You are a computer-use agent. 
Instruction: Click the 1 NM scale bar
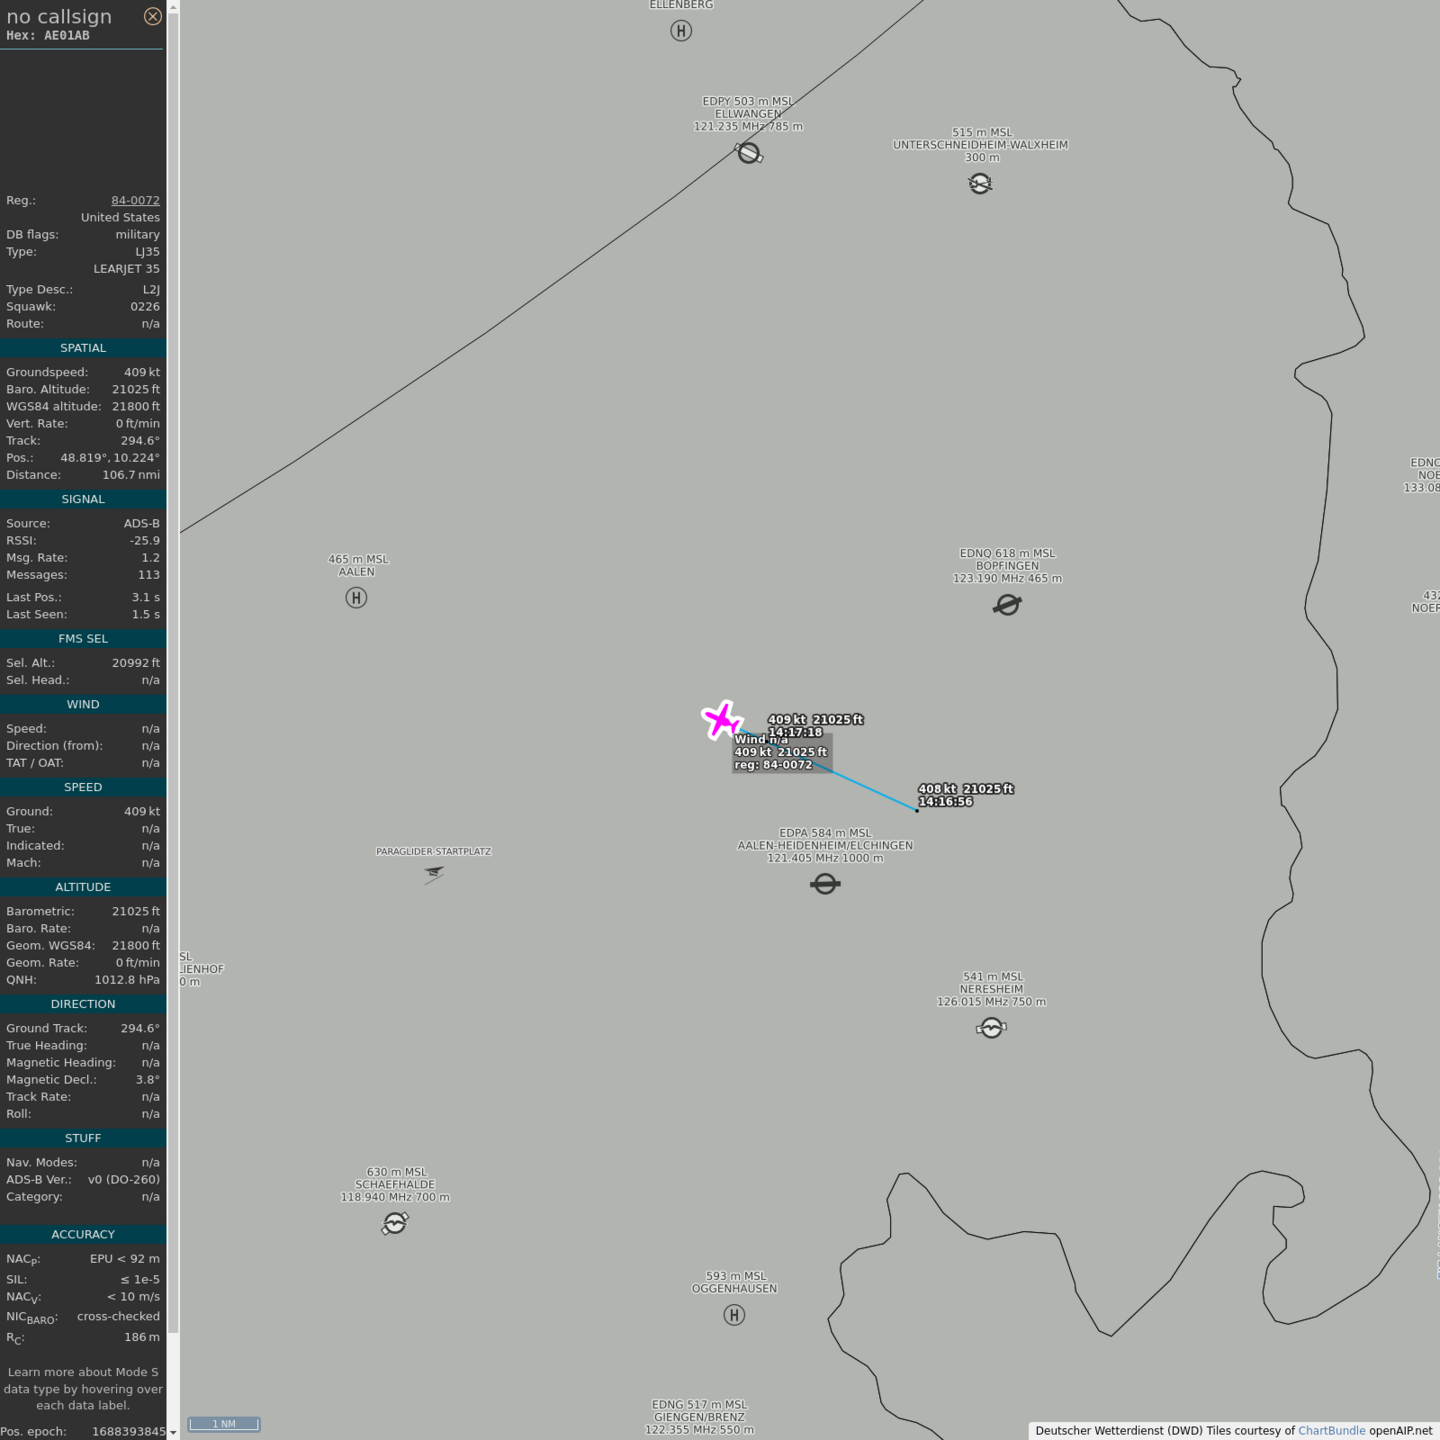tap(224, 1424)
